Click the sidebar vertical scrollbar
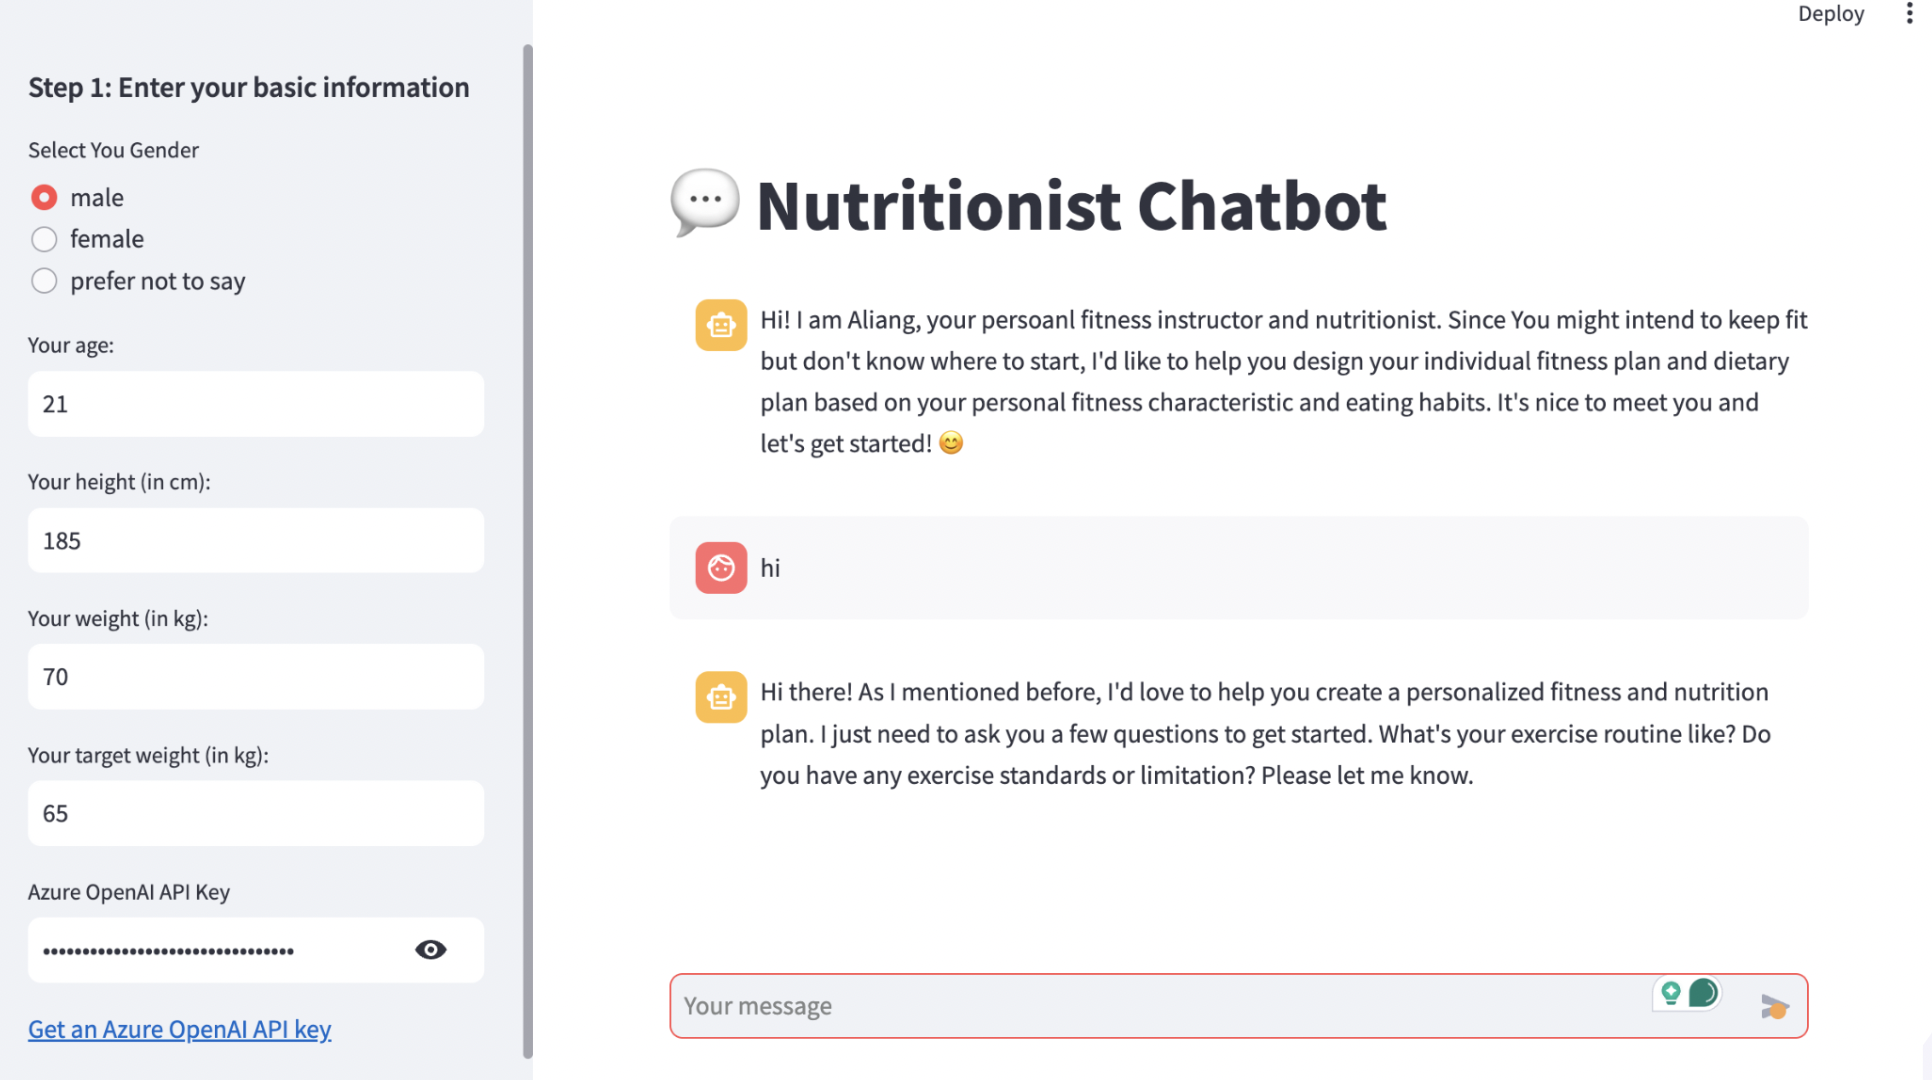Image resolution: width=1932 pixels, height=1080 pixels. pos(528,550)
